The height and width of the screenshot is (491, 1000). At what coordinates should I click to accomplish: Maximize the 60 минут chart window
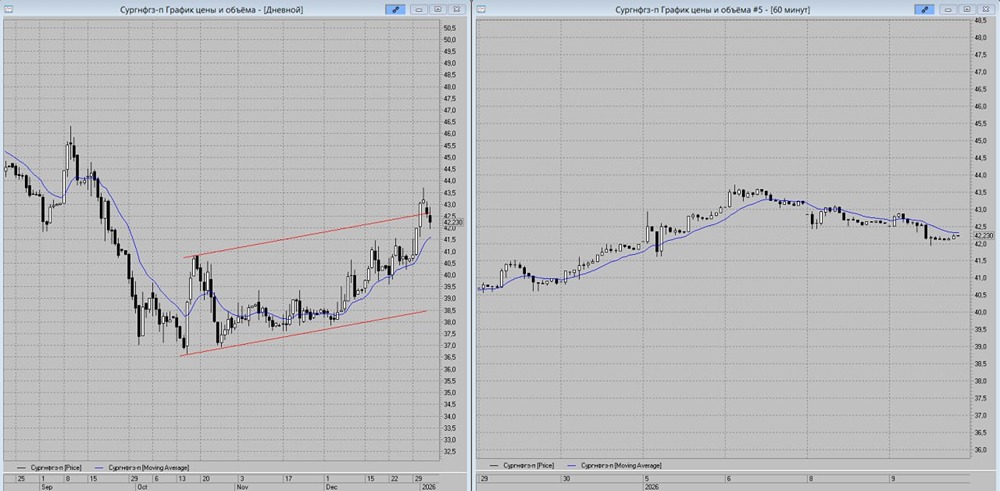pos(967,9)
